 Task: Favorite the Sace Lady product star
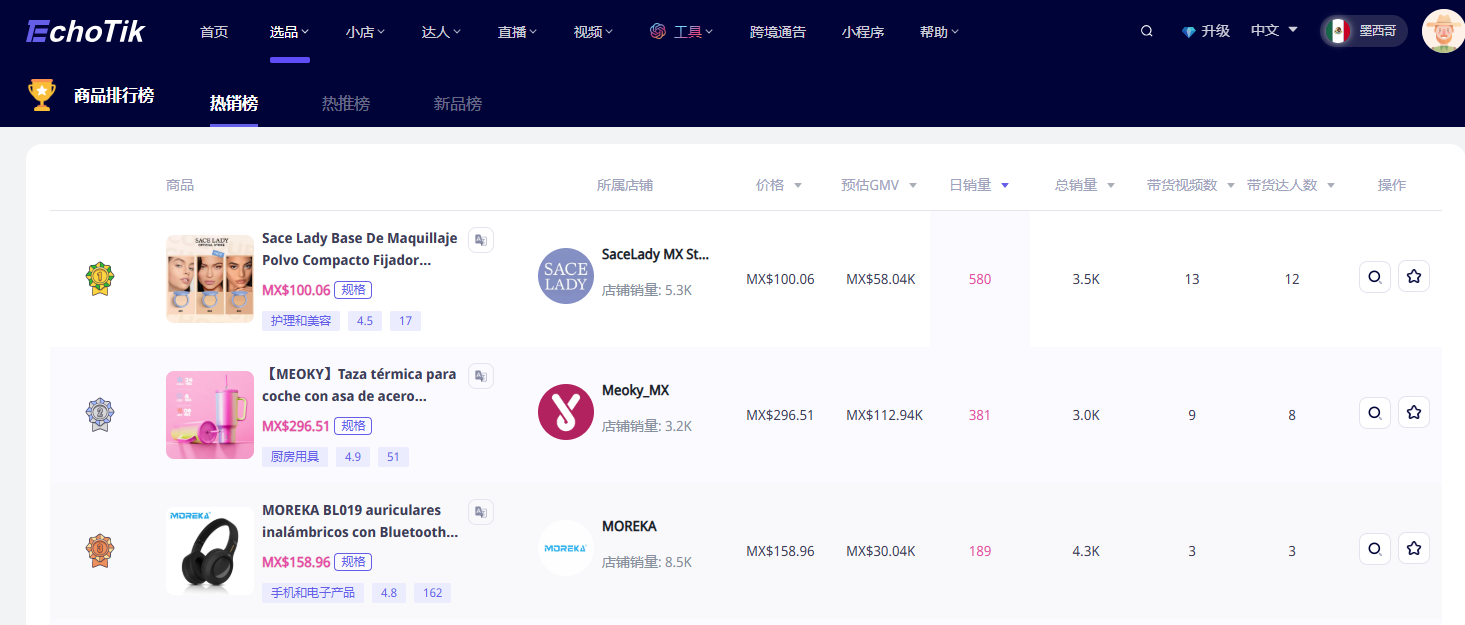pos(1414,277)
